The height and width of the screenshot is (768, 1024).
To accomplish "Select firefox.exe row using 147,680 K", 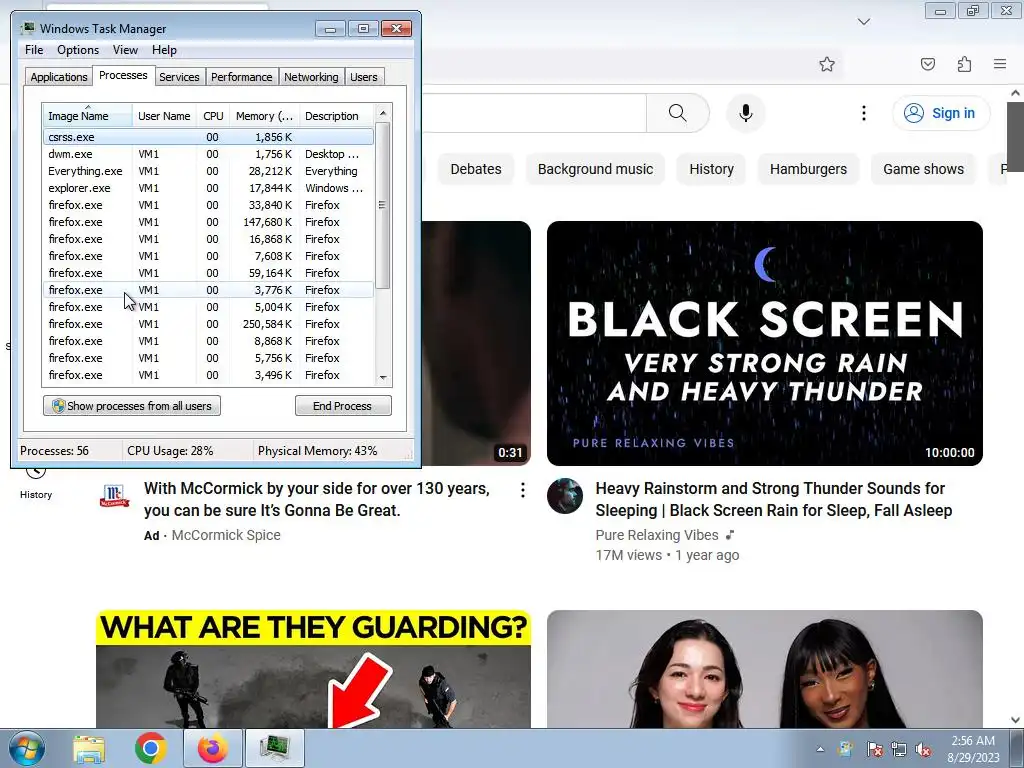I will (208, 222).
